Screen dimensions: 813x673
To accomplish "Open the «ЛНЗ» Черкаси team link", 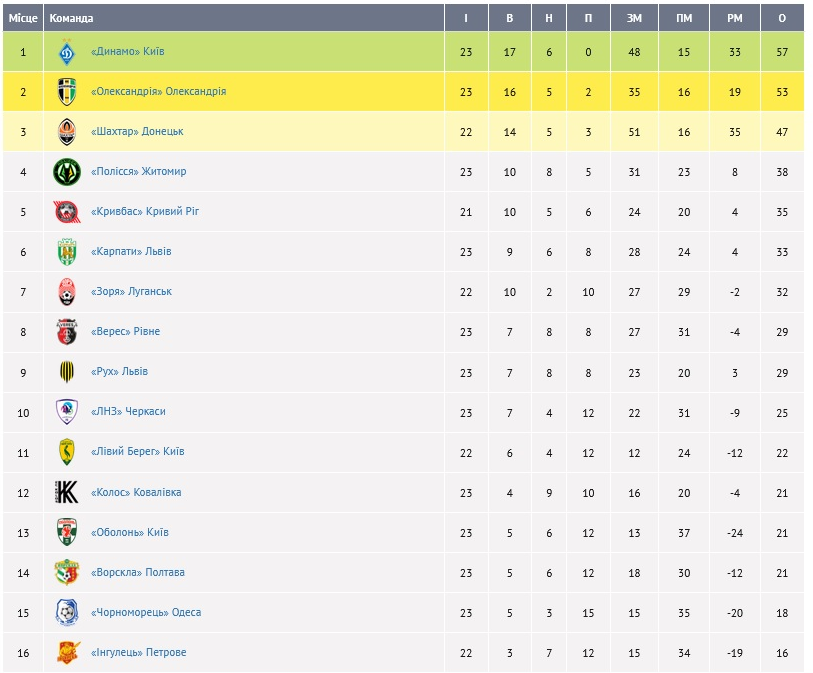I will tap(127, 412).
